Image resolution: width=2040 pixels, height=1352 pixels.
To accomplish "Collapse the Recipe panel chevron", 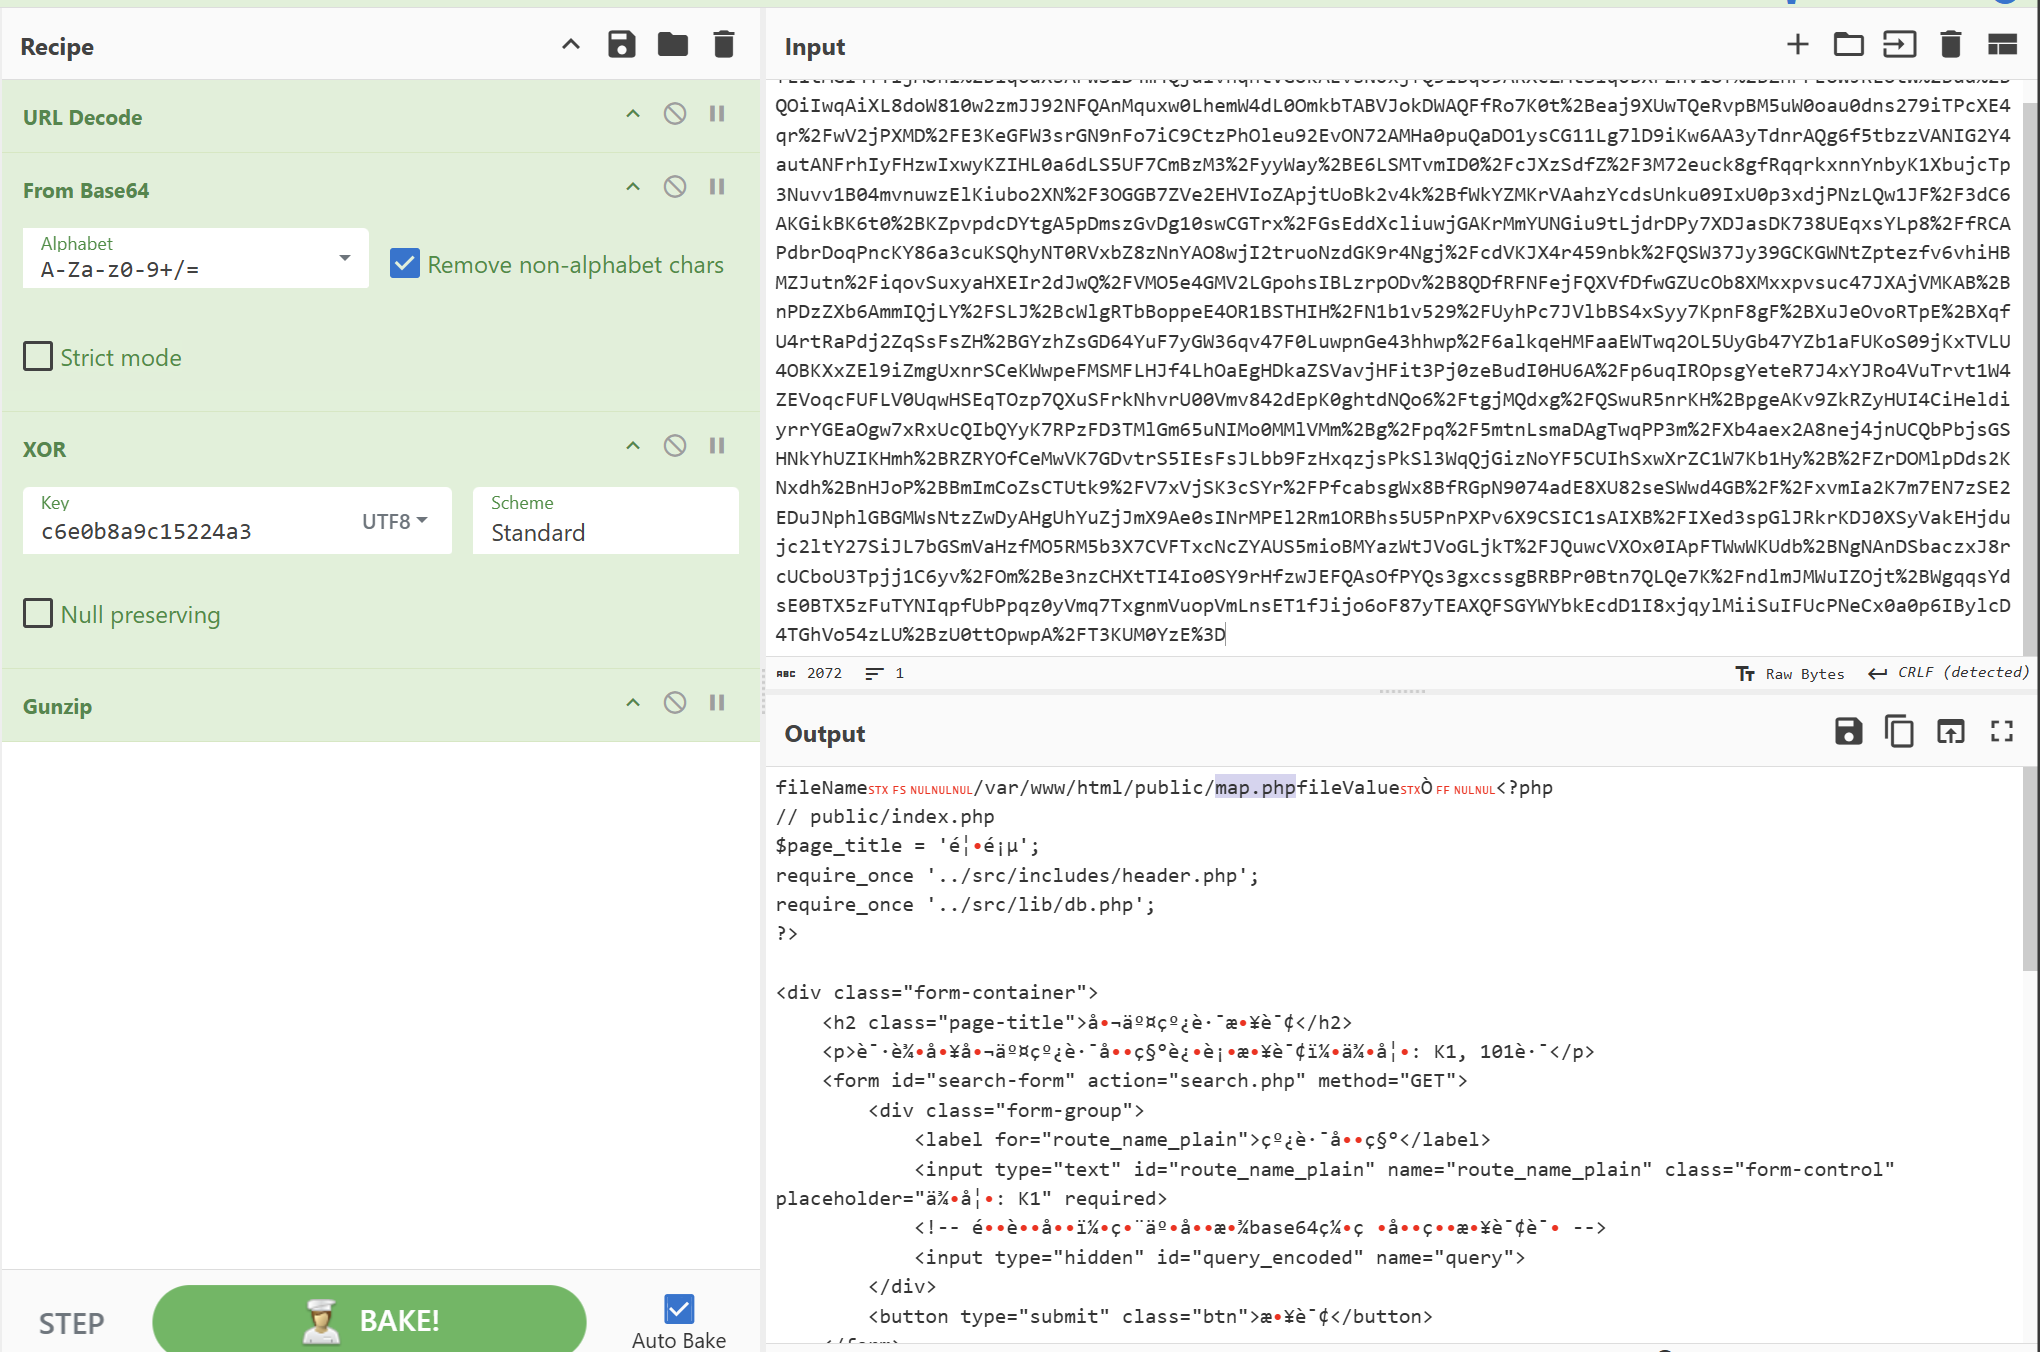I will [x=570, y=45].
